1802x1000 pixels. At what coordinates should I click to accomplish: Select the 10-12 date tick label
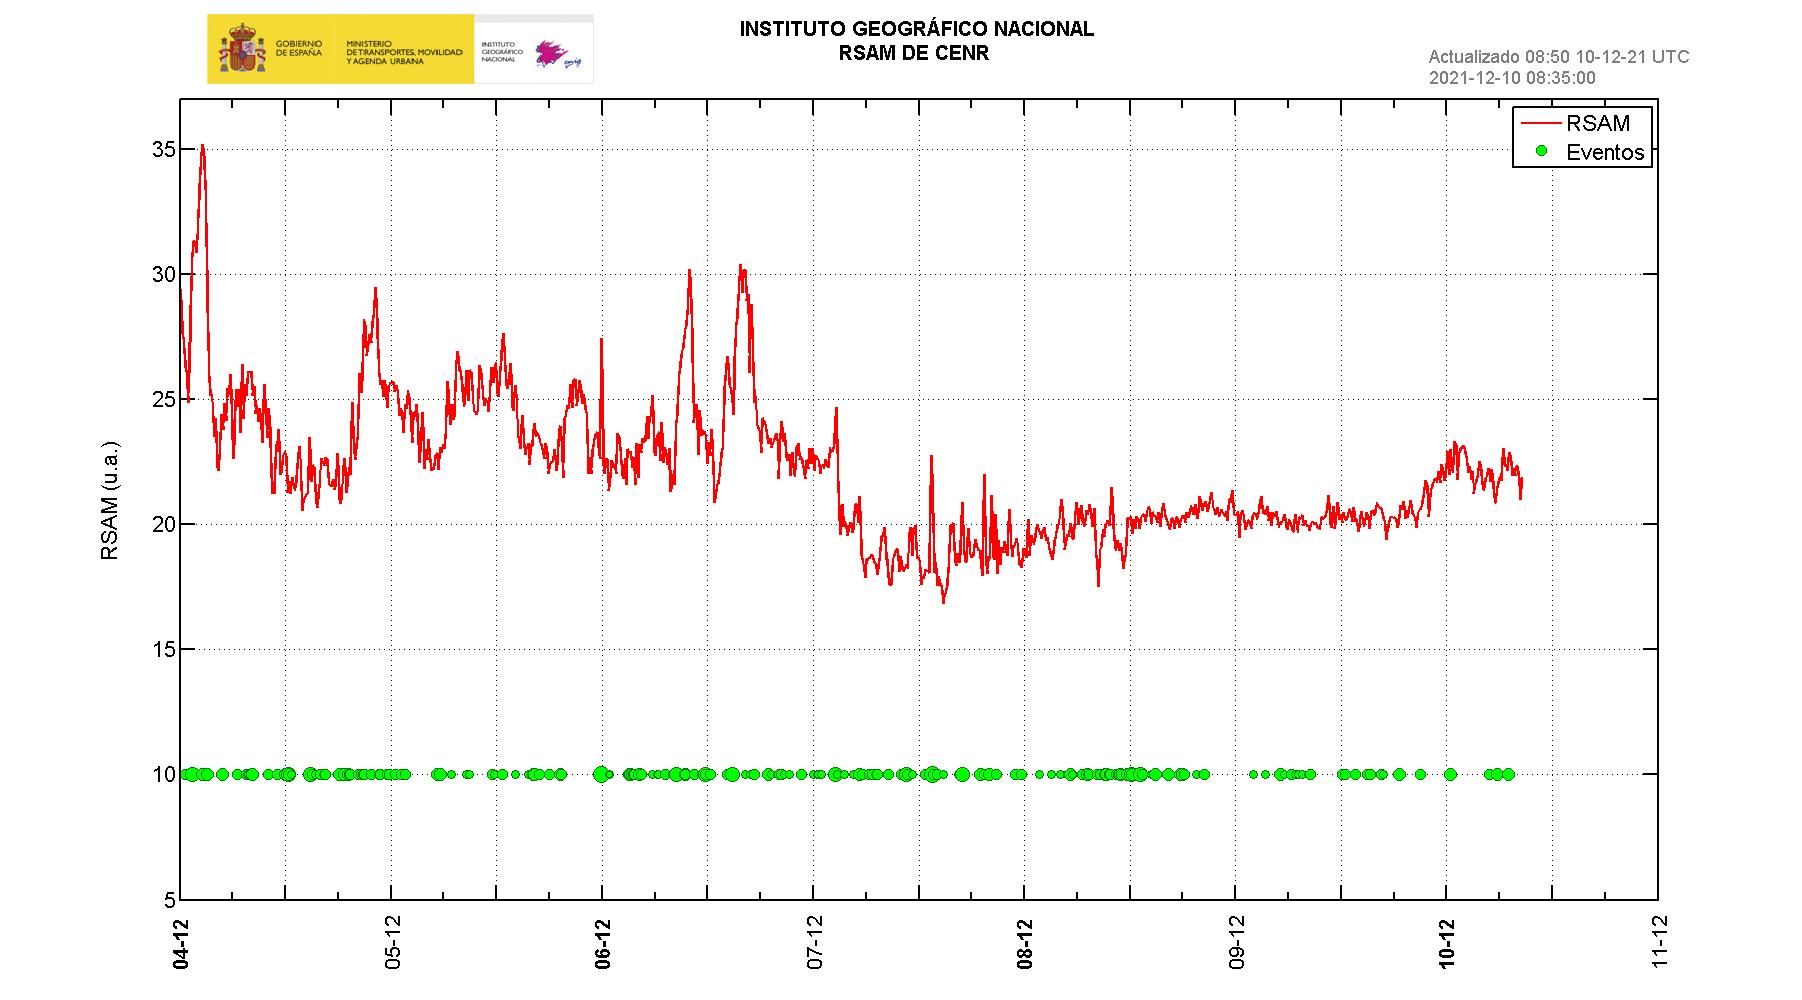1446,943
